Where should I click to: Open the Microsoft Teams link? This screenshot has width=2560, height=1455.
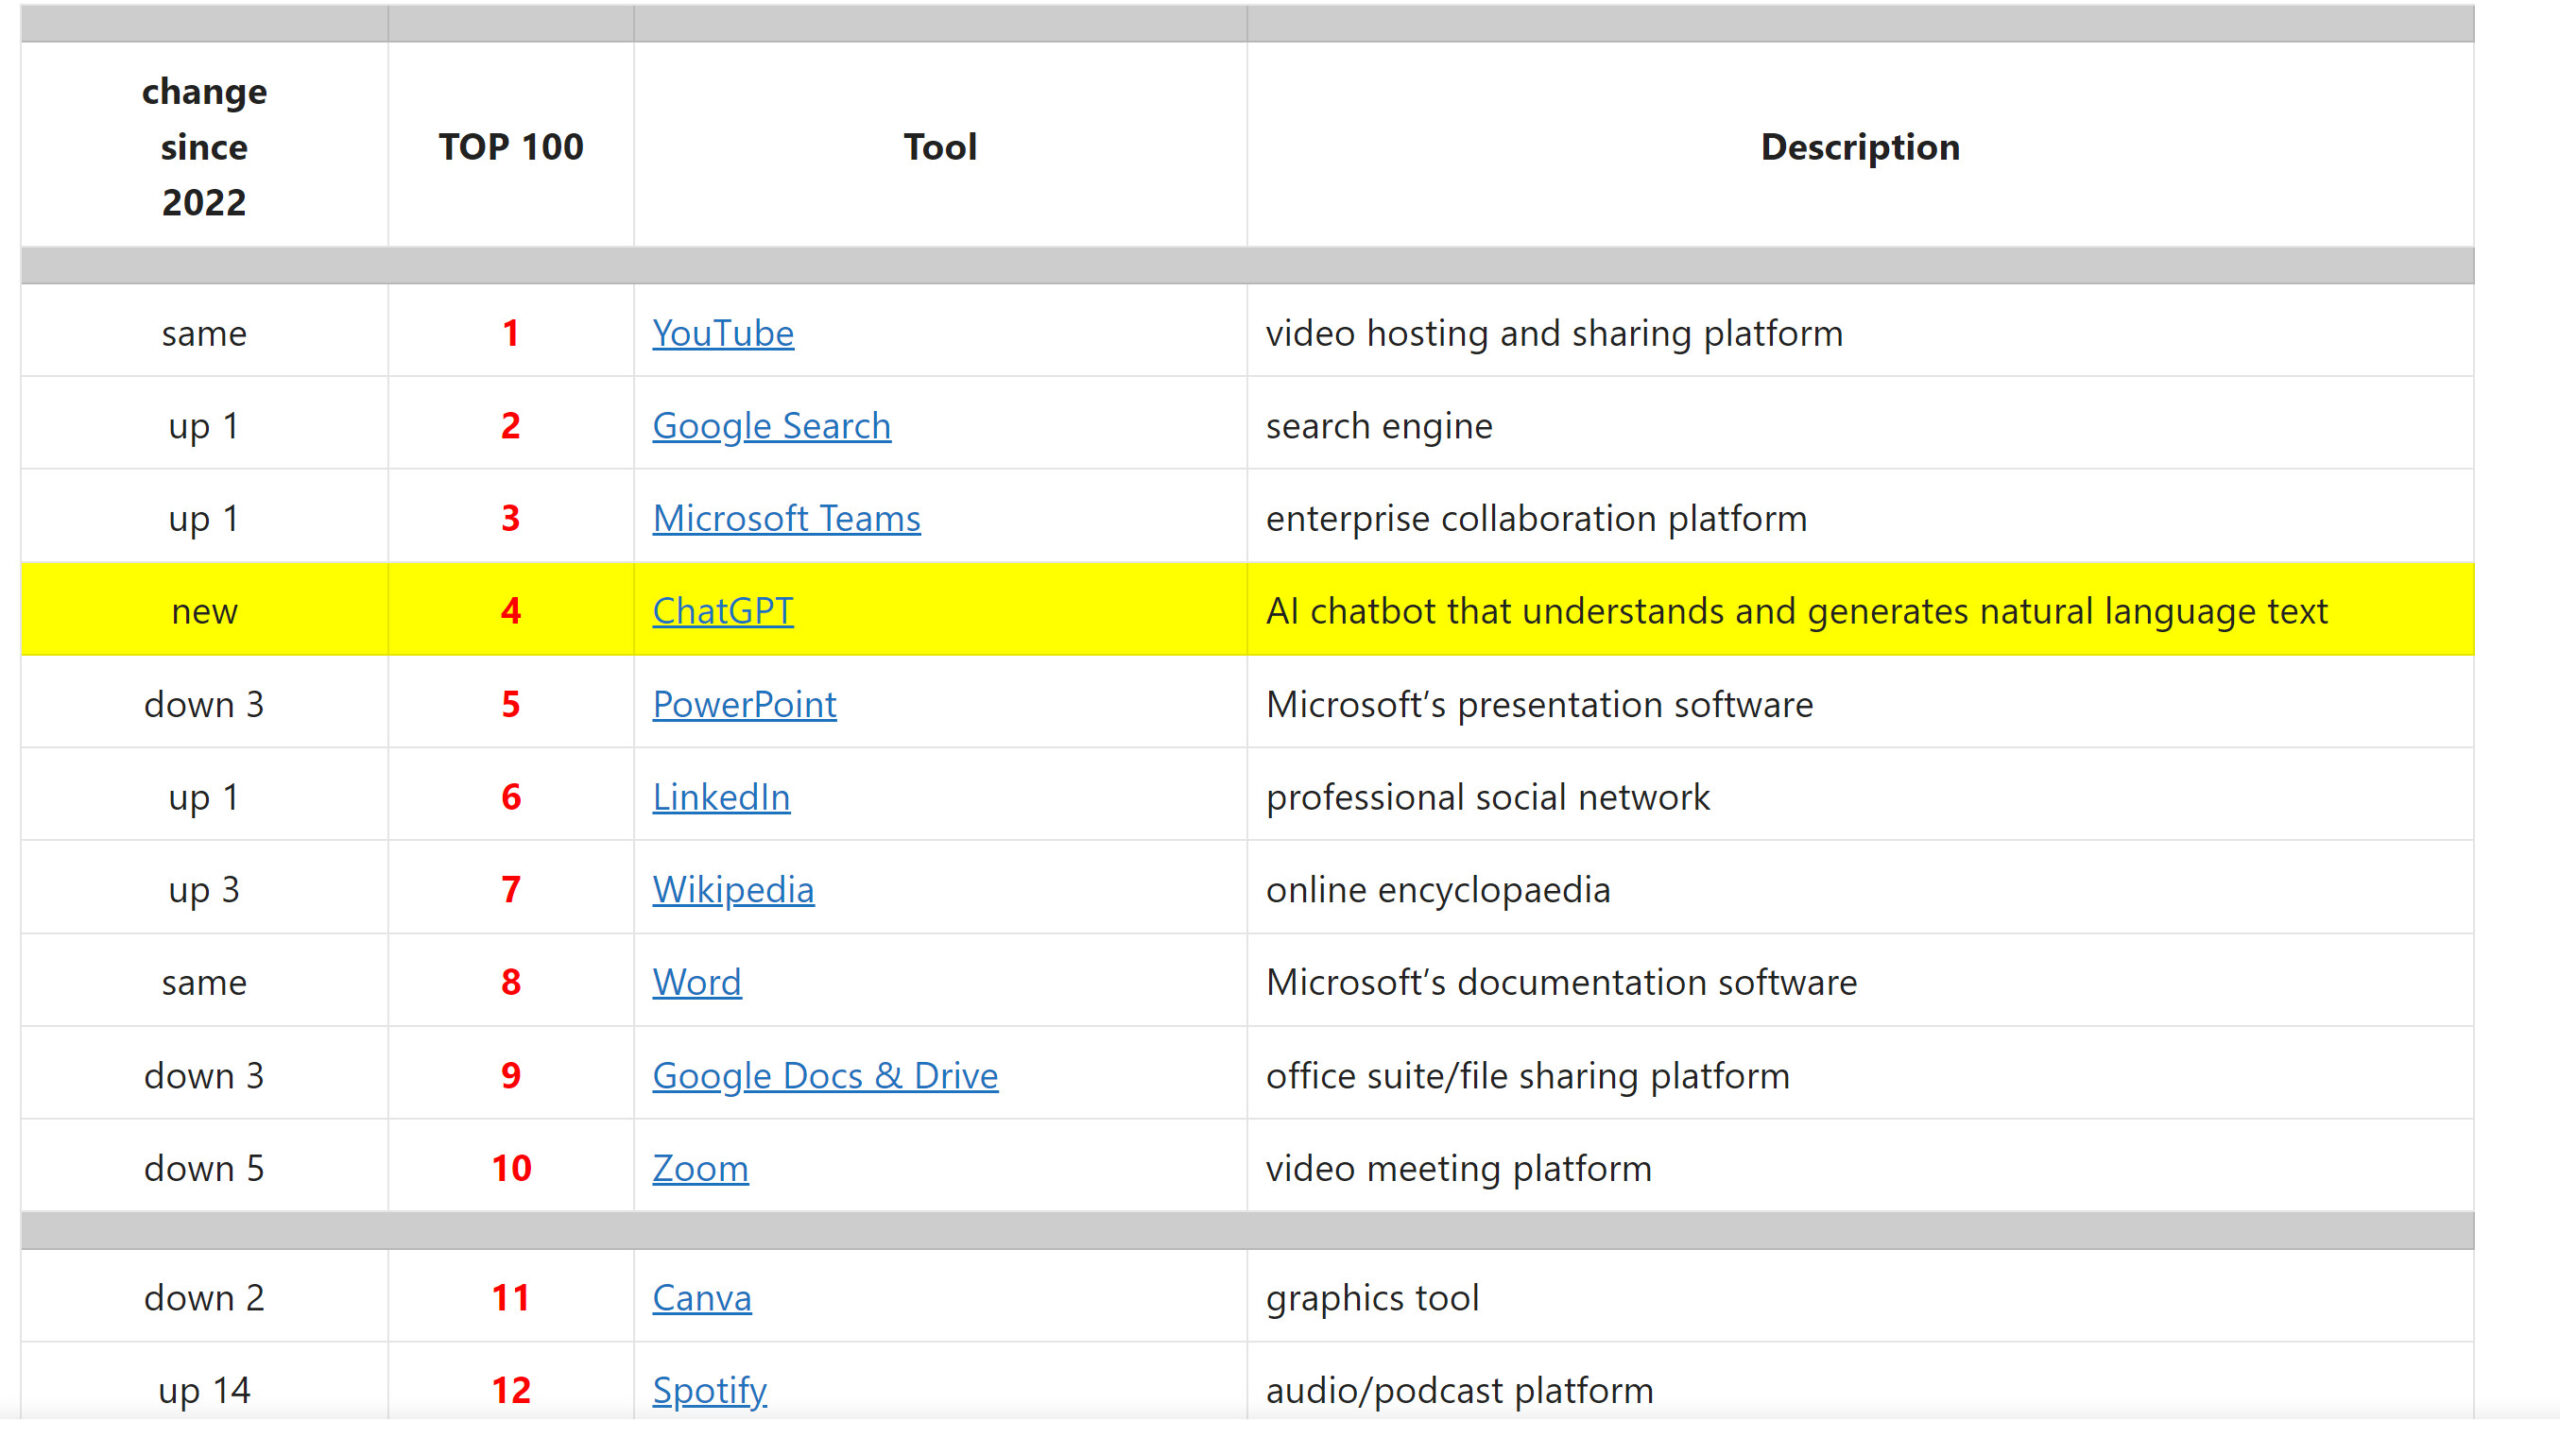coord(786,518)
